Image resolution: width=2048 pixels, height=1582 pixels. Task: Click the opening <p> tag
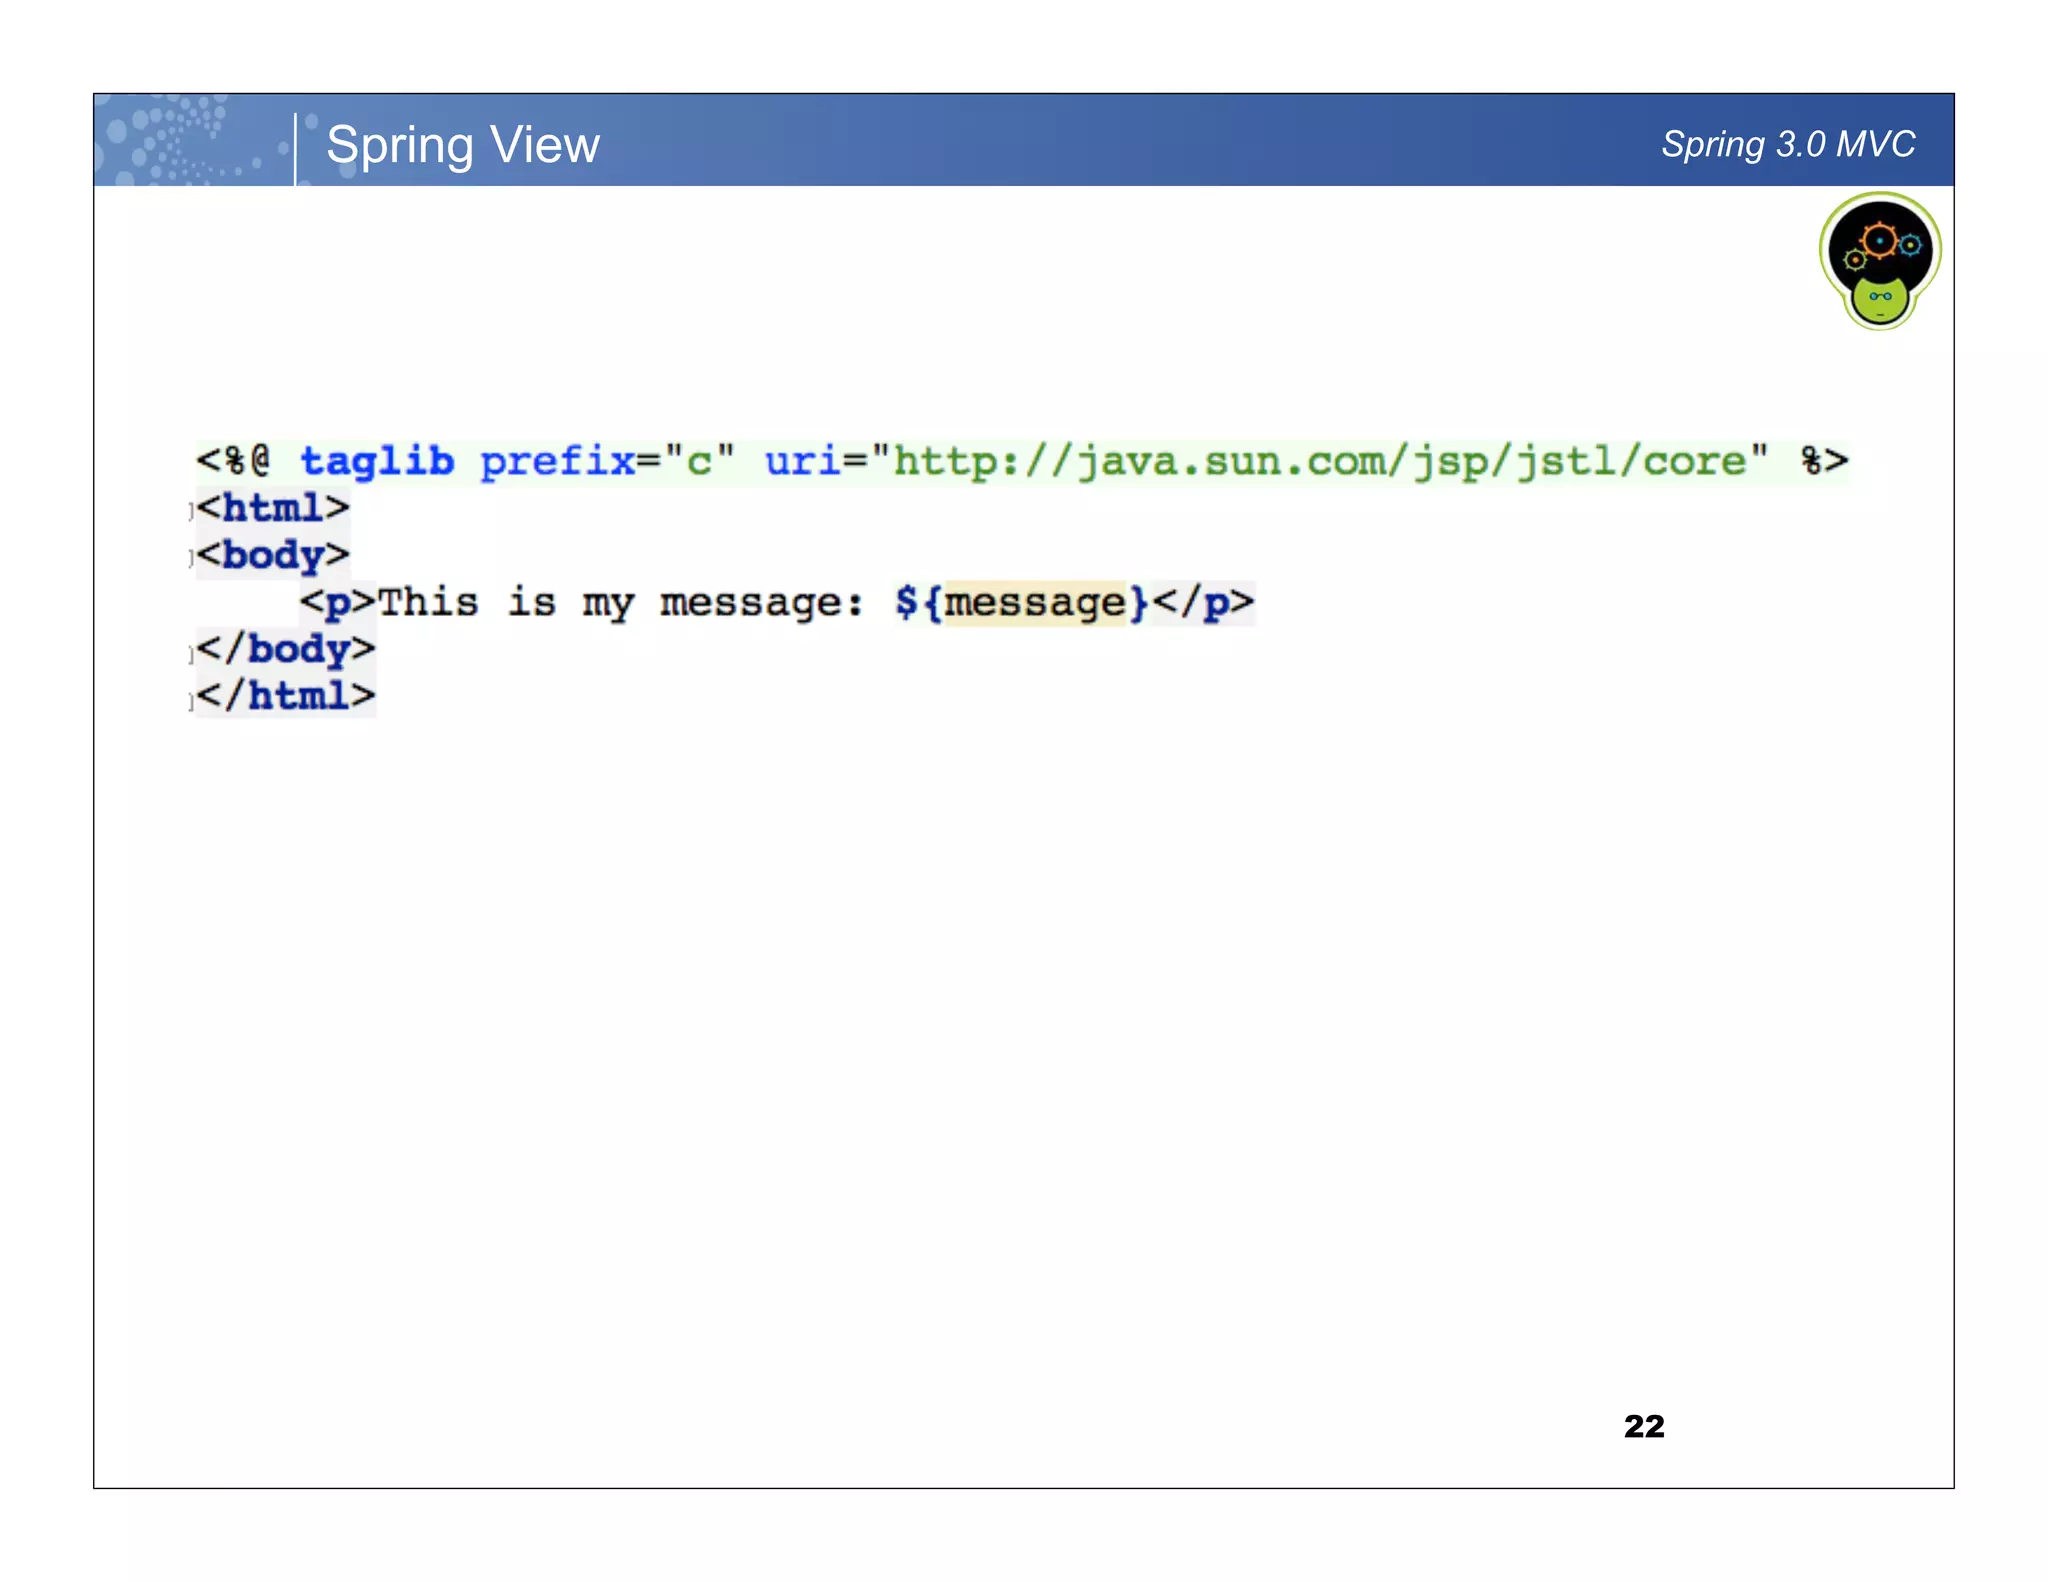pyautogui.click(x=338, y=603)
